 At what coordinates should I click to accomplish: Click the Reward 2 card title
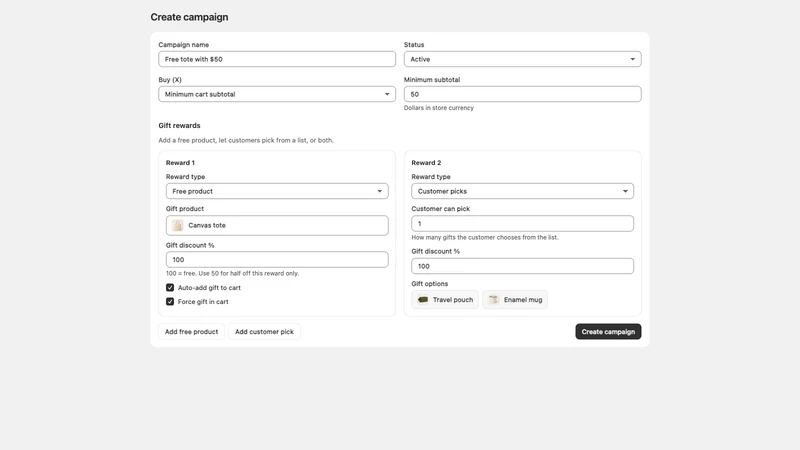426,163
